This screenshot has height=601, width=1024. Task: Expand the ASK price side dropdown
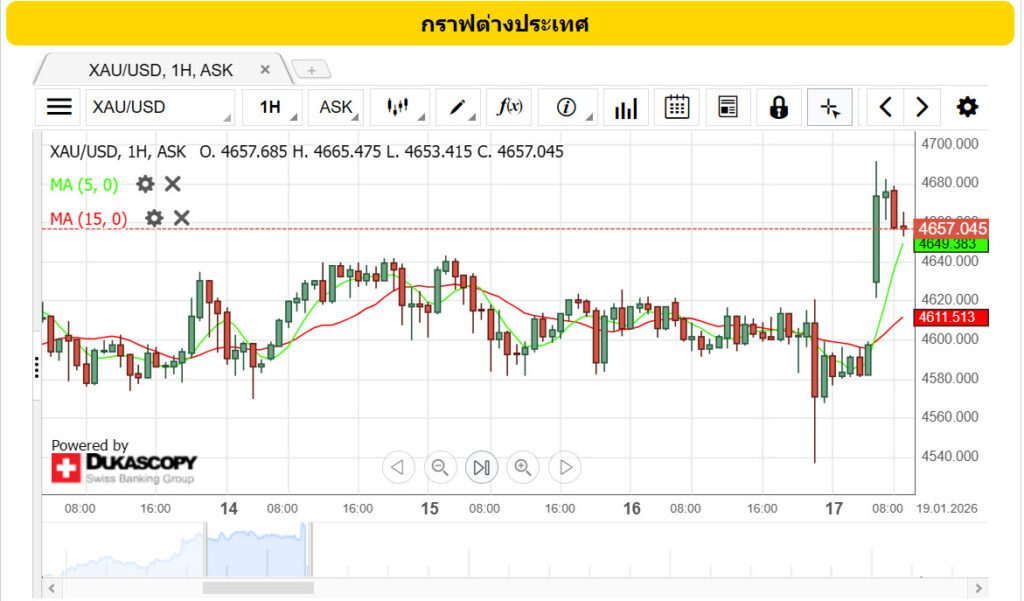(x=336, y=107)
